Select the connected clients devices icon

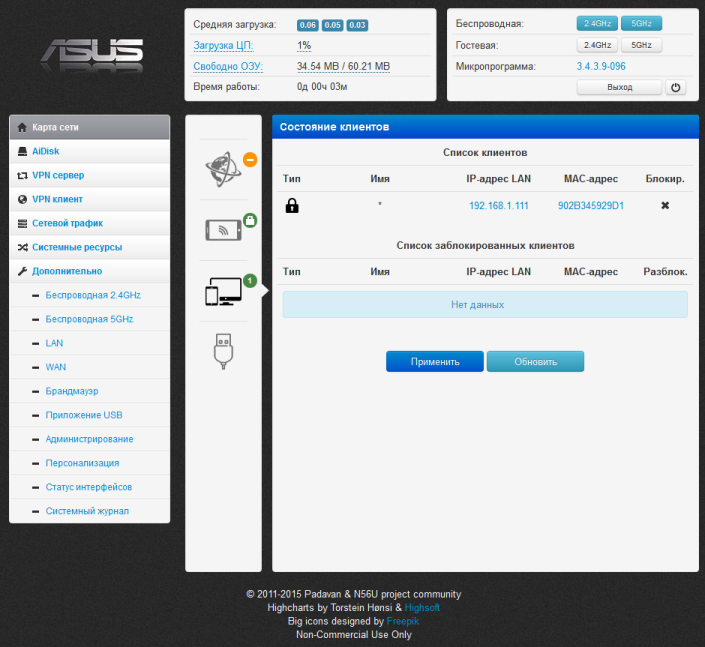pyautogui.click(x=223, y=291)
